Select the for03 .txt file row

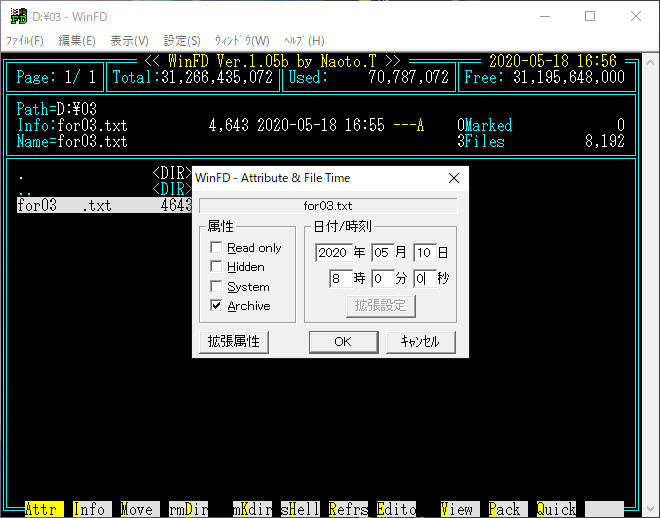[x=104, y=205]
